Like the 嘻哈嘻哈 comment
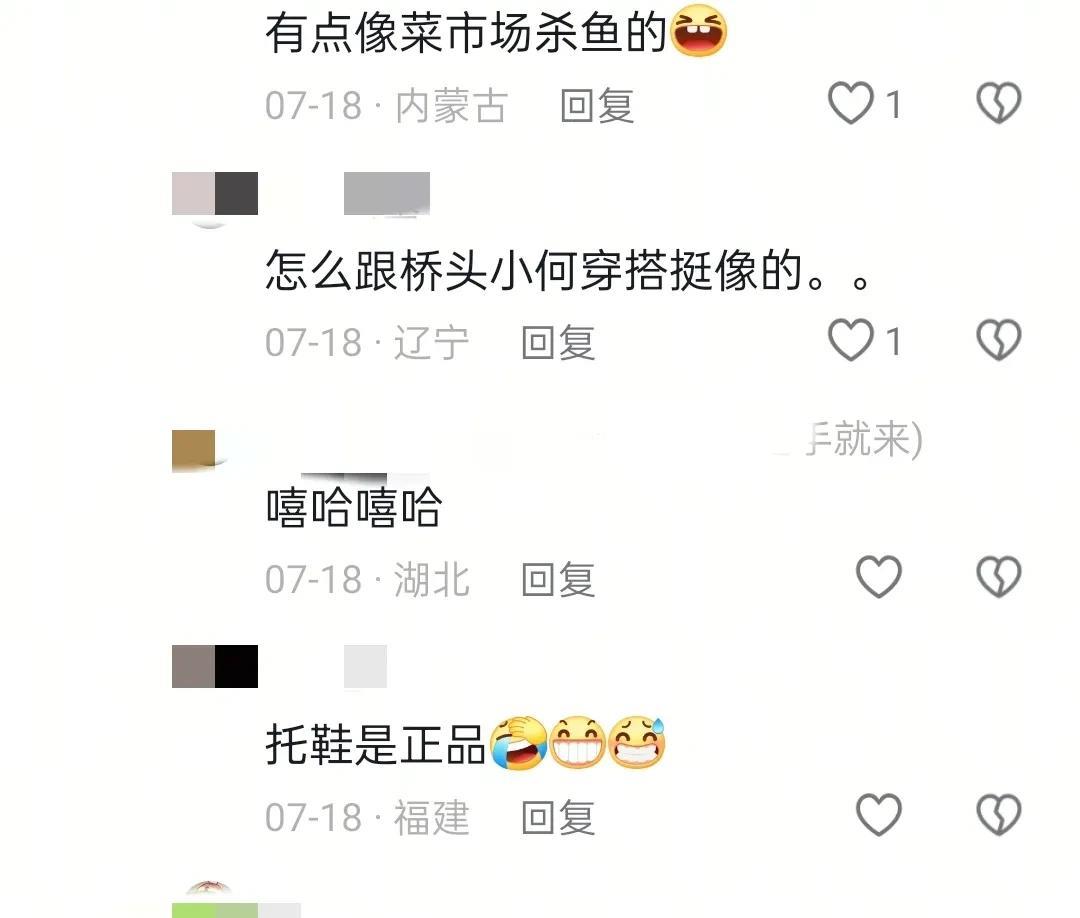Image resolution: width=1080 pixels, height=918 pixels. 879,577
